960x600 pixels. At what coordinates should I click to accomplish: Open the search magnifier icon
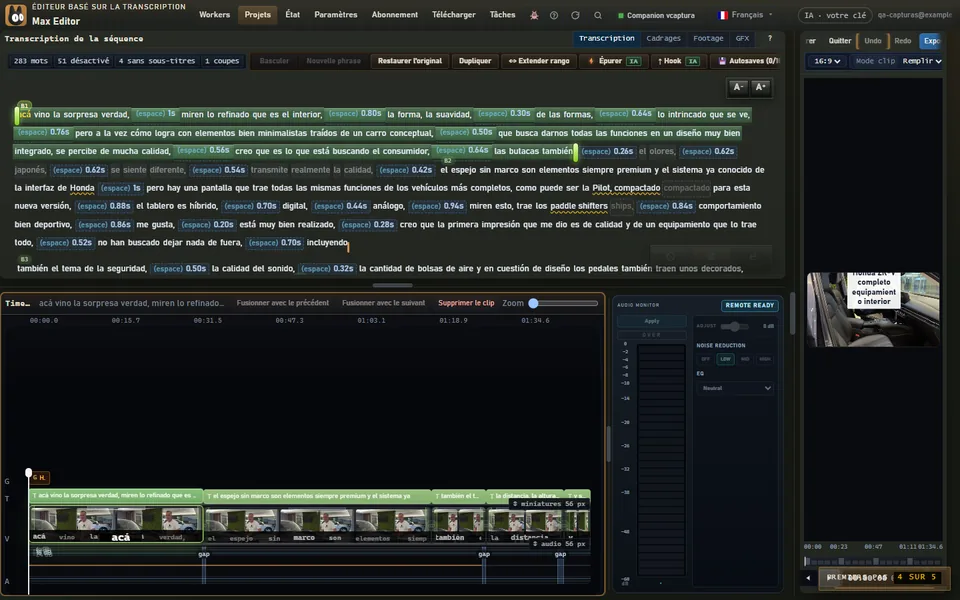598,15
